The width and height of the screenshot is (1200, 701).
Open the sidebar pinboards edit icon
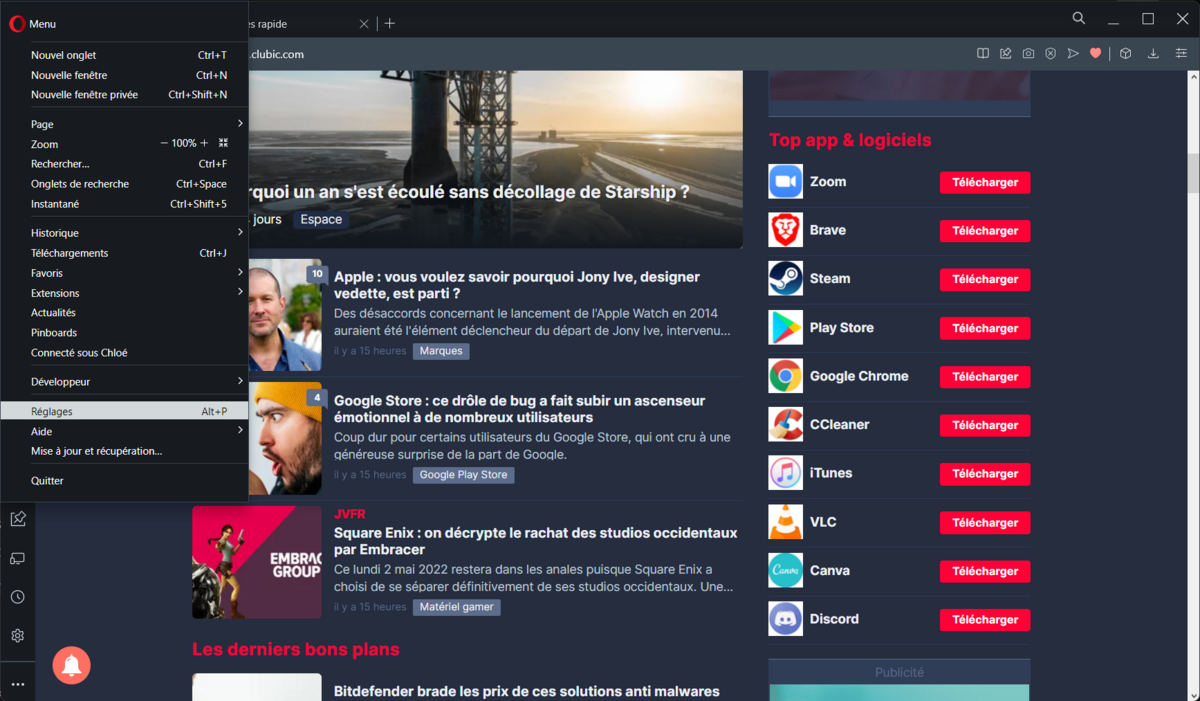click(x=17, y=519)
